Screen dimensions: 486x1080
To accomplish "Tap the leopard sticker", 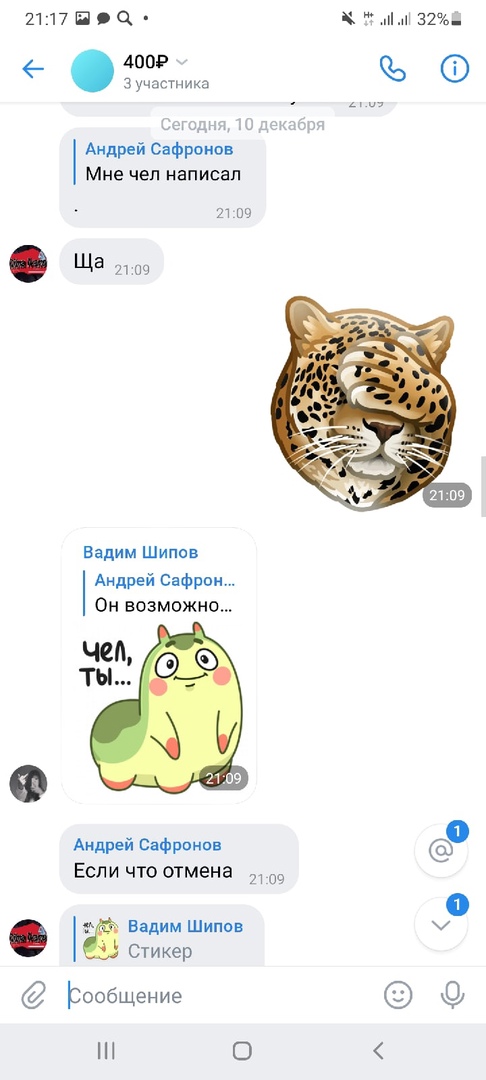I will (x=363, y=402).
